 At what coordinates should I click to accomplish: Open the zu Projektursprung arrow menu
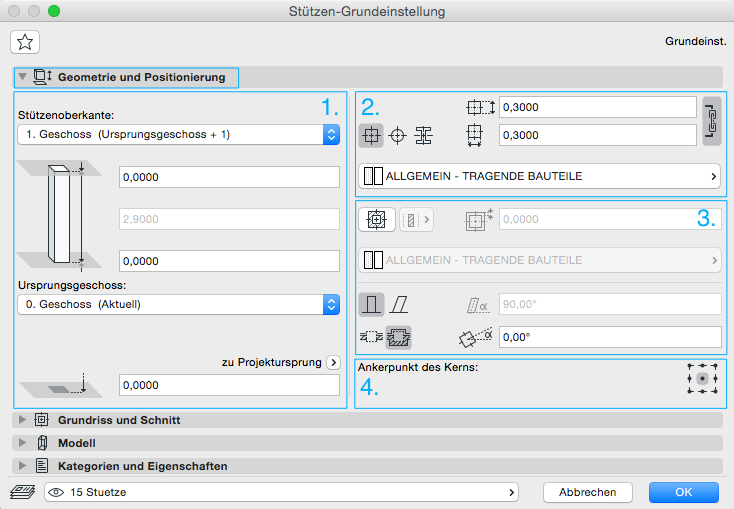[x=334, y=362]
